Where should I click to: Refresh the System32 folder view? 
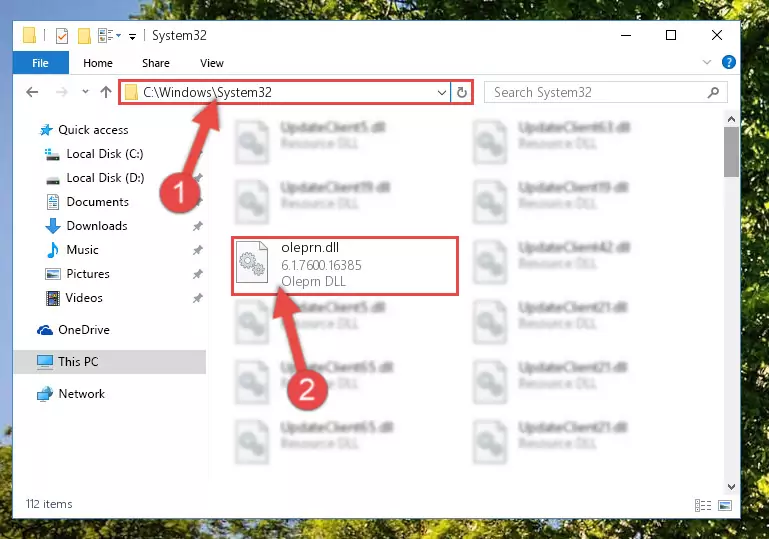461,92
